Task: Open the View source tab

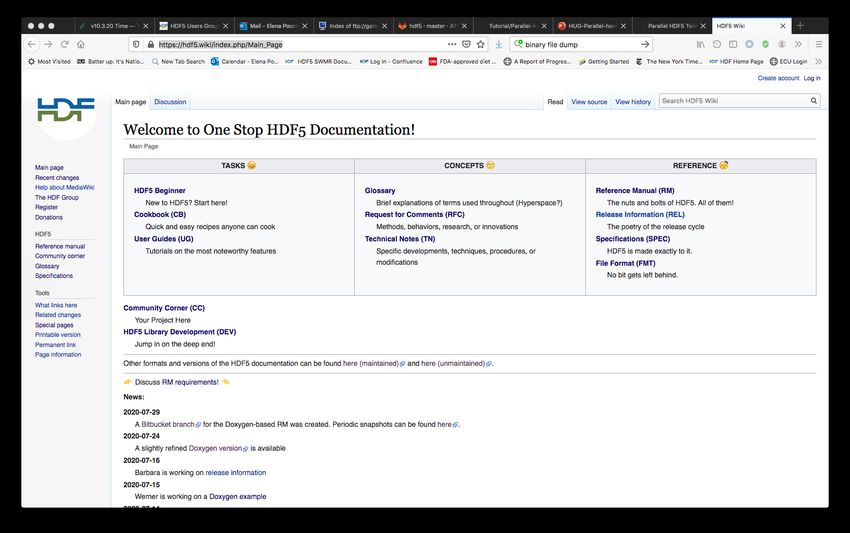Action: 589,102
